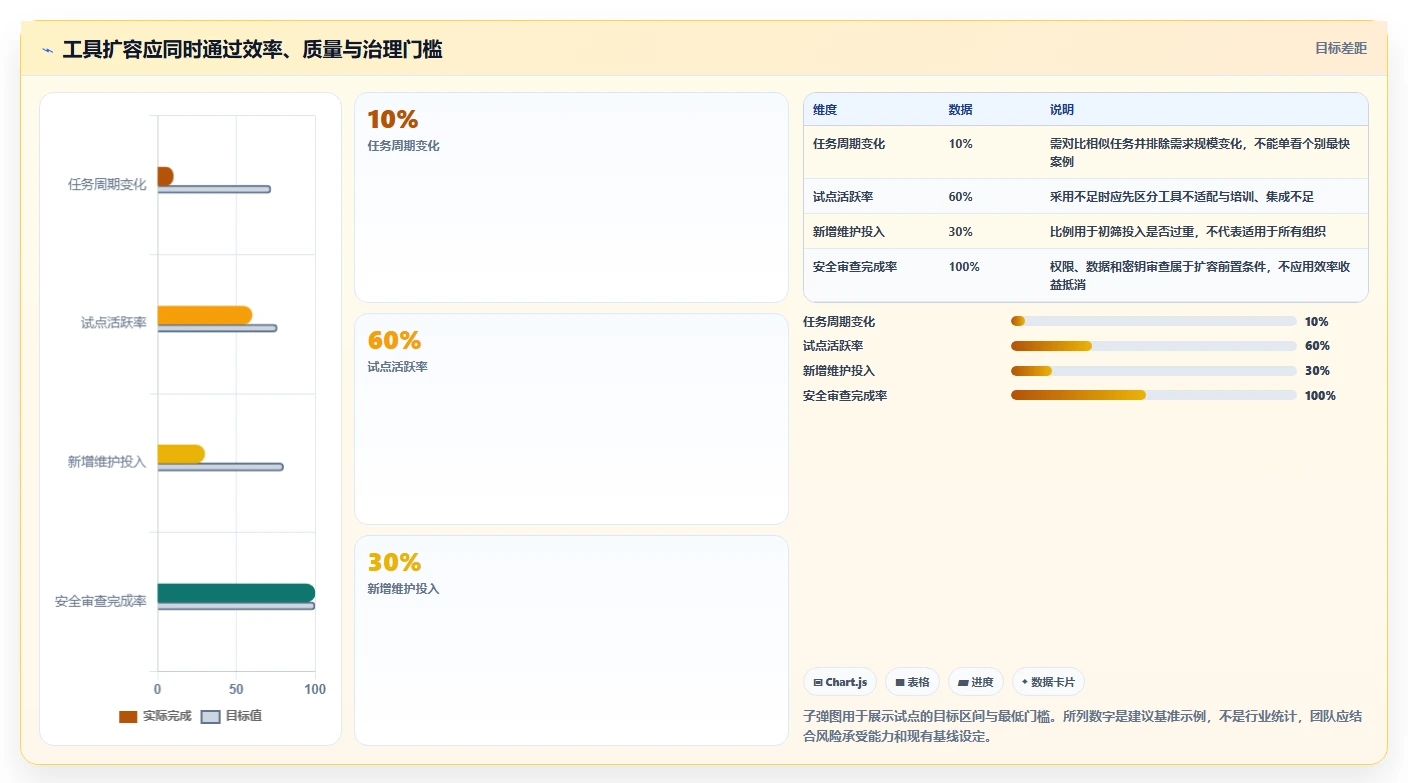The height and width of the screenshot is (783, 1408).
Task: Click the 新增维护投入 axis label in the chart
Action: click(107, 462)
